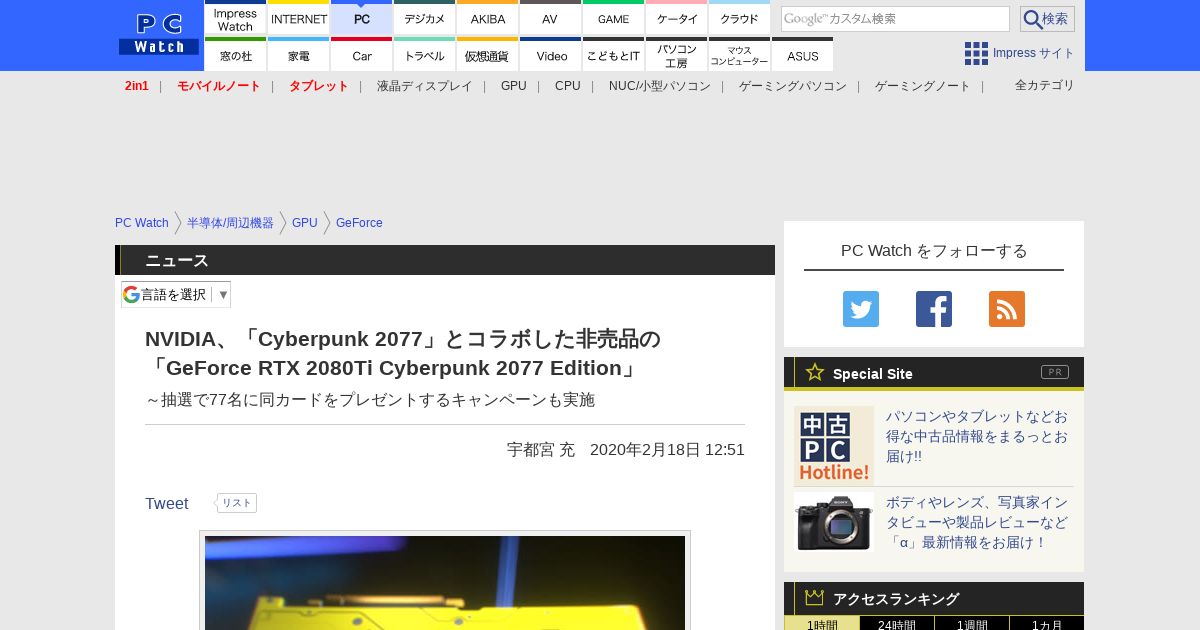Switch to the INTERNET tab

click(299, 18)
